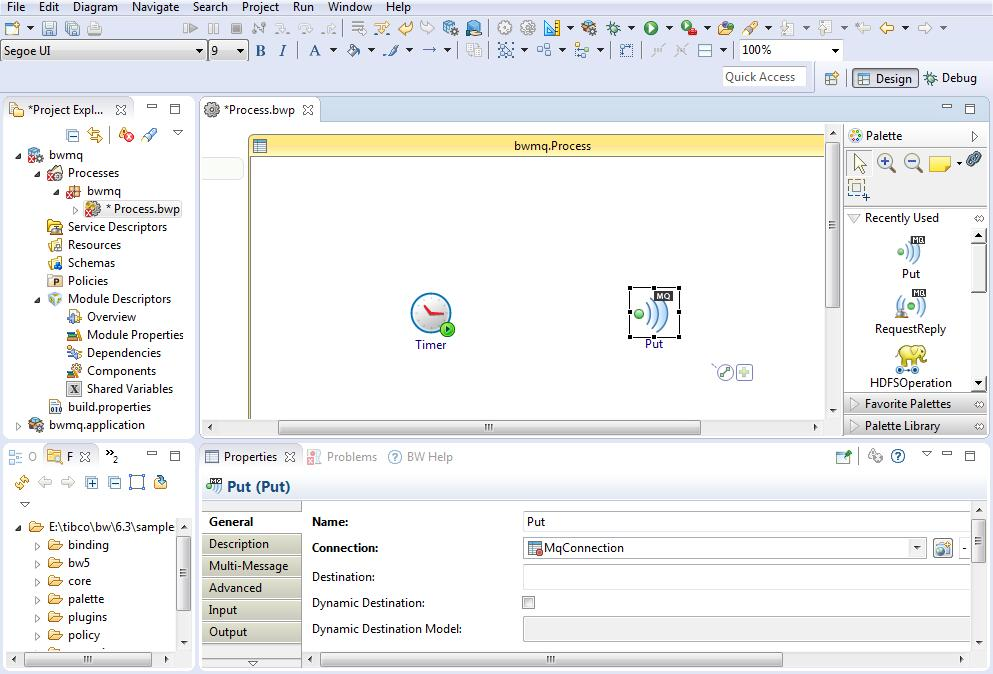Image resolution: width=993 pixels, height=674 pixels.
Task: Click the fill color bucket icon
Action: coord(353,51)
